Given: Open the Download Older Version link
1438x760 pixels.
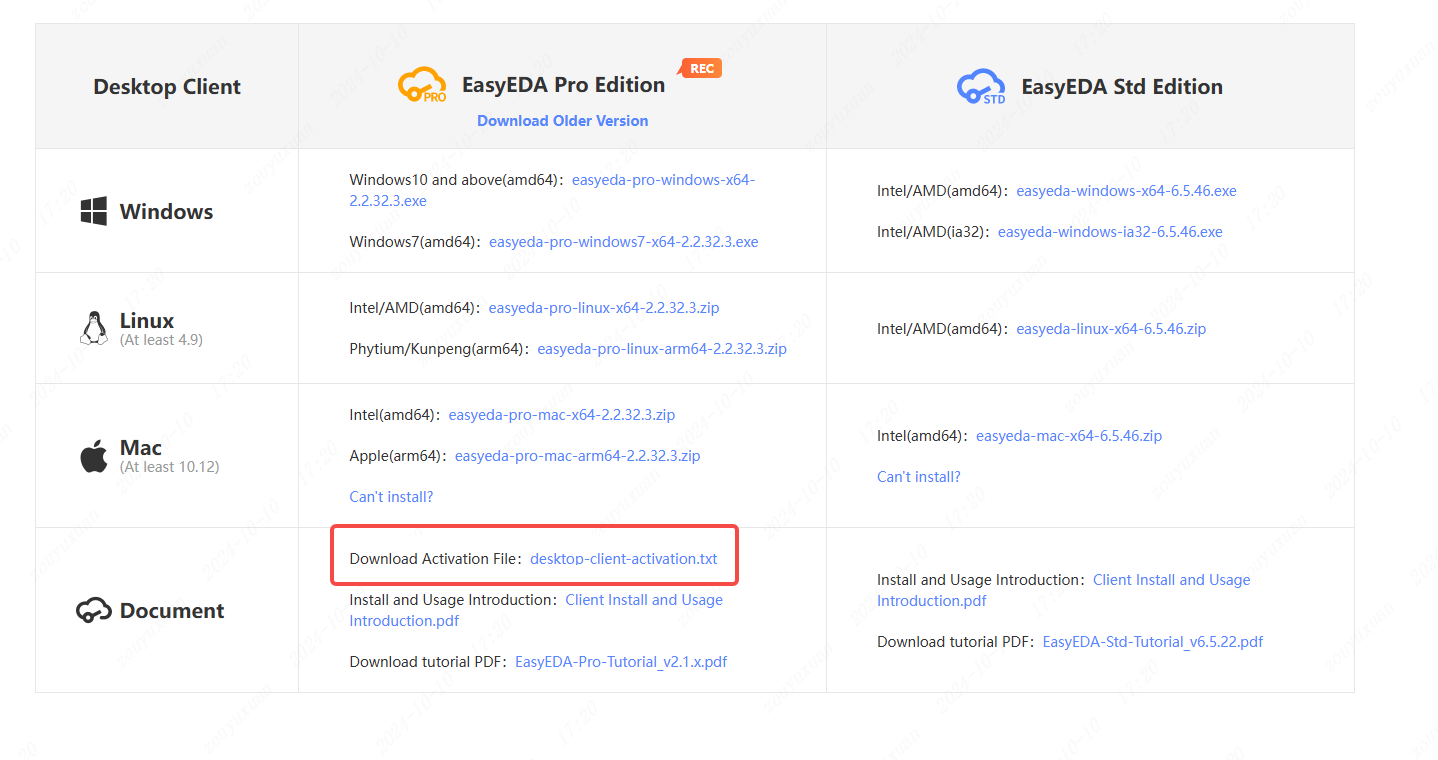Looking at the screenshot, I should [563, 120].
